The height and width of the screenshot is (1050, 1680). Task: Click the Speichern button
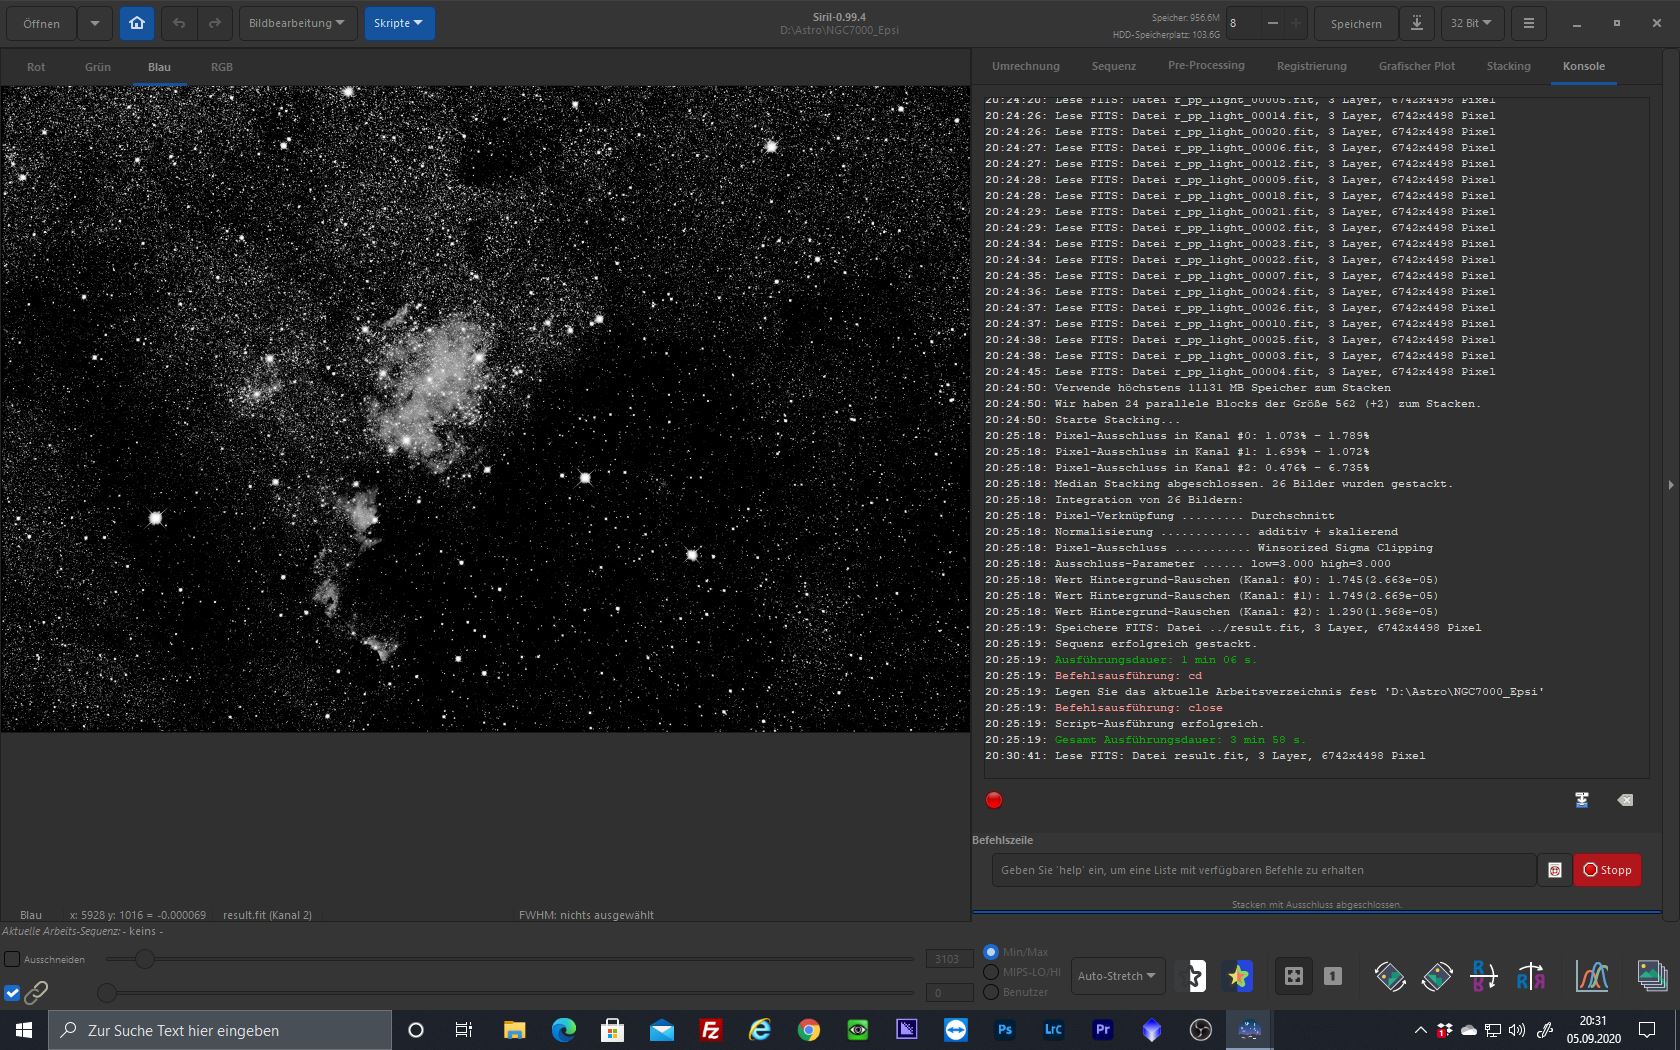1356,23
